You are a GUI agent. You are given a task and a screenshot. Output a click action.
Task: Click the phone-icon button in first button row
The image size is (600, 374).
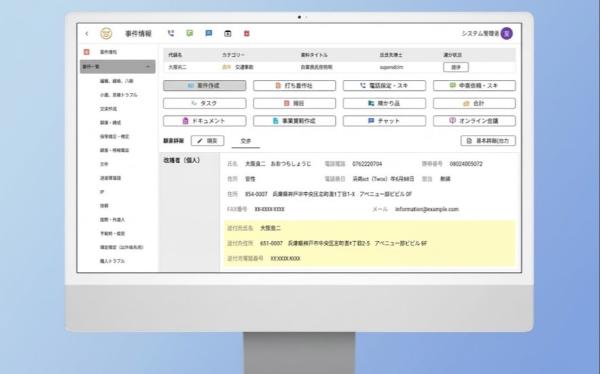(x=384, y=86)
